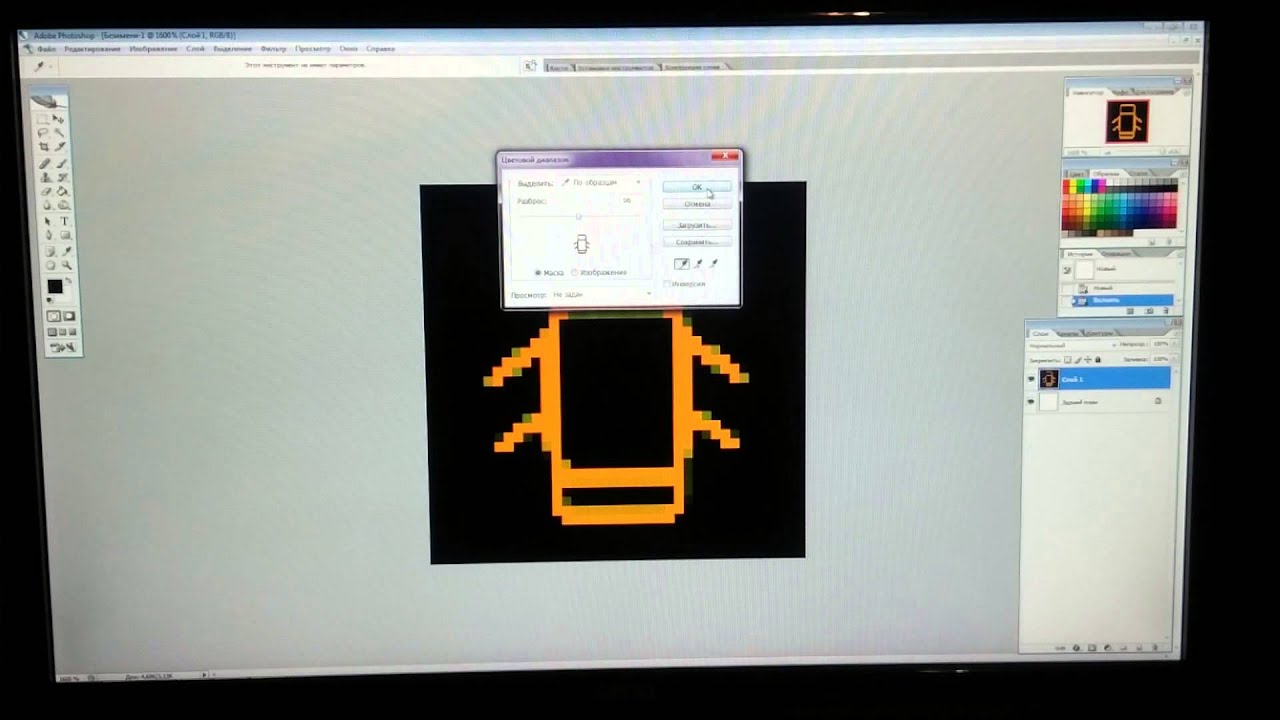
Task: Select the Crop tool
Action: 45,146
